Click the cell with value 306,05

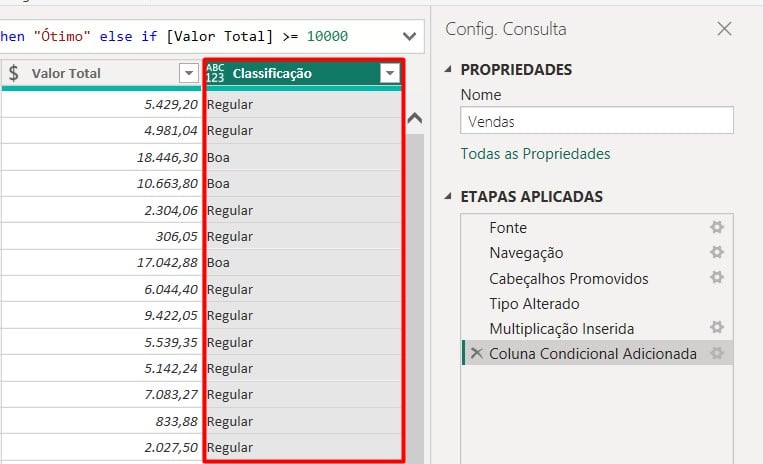click(x=101, y=236)
